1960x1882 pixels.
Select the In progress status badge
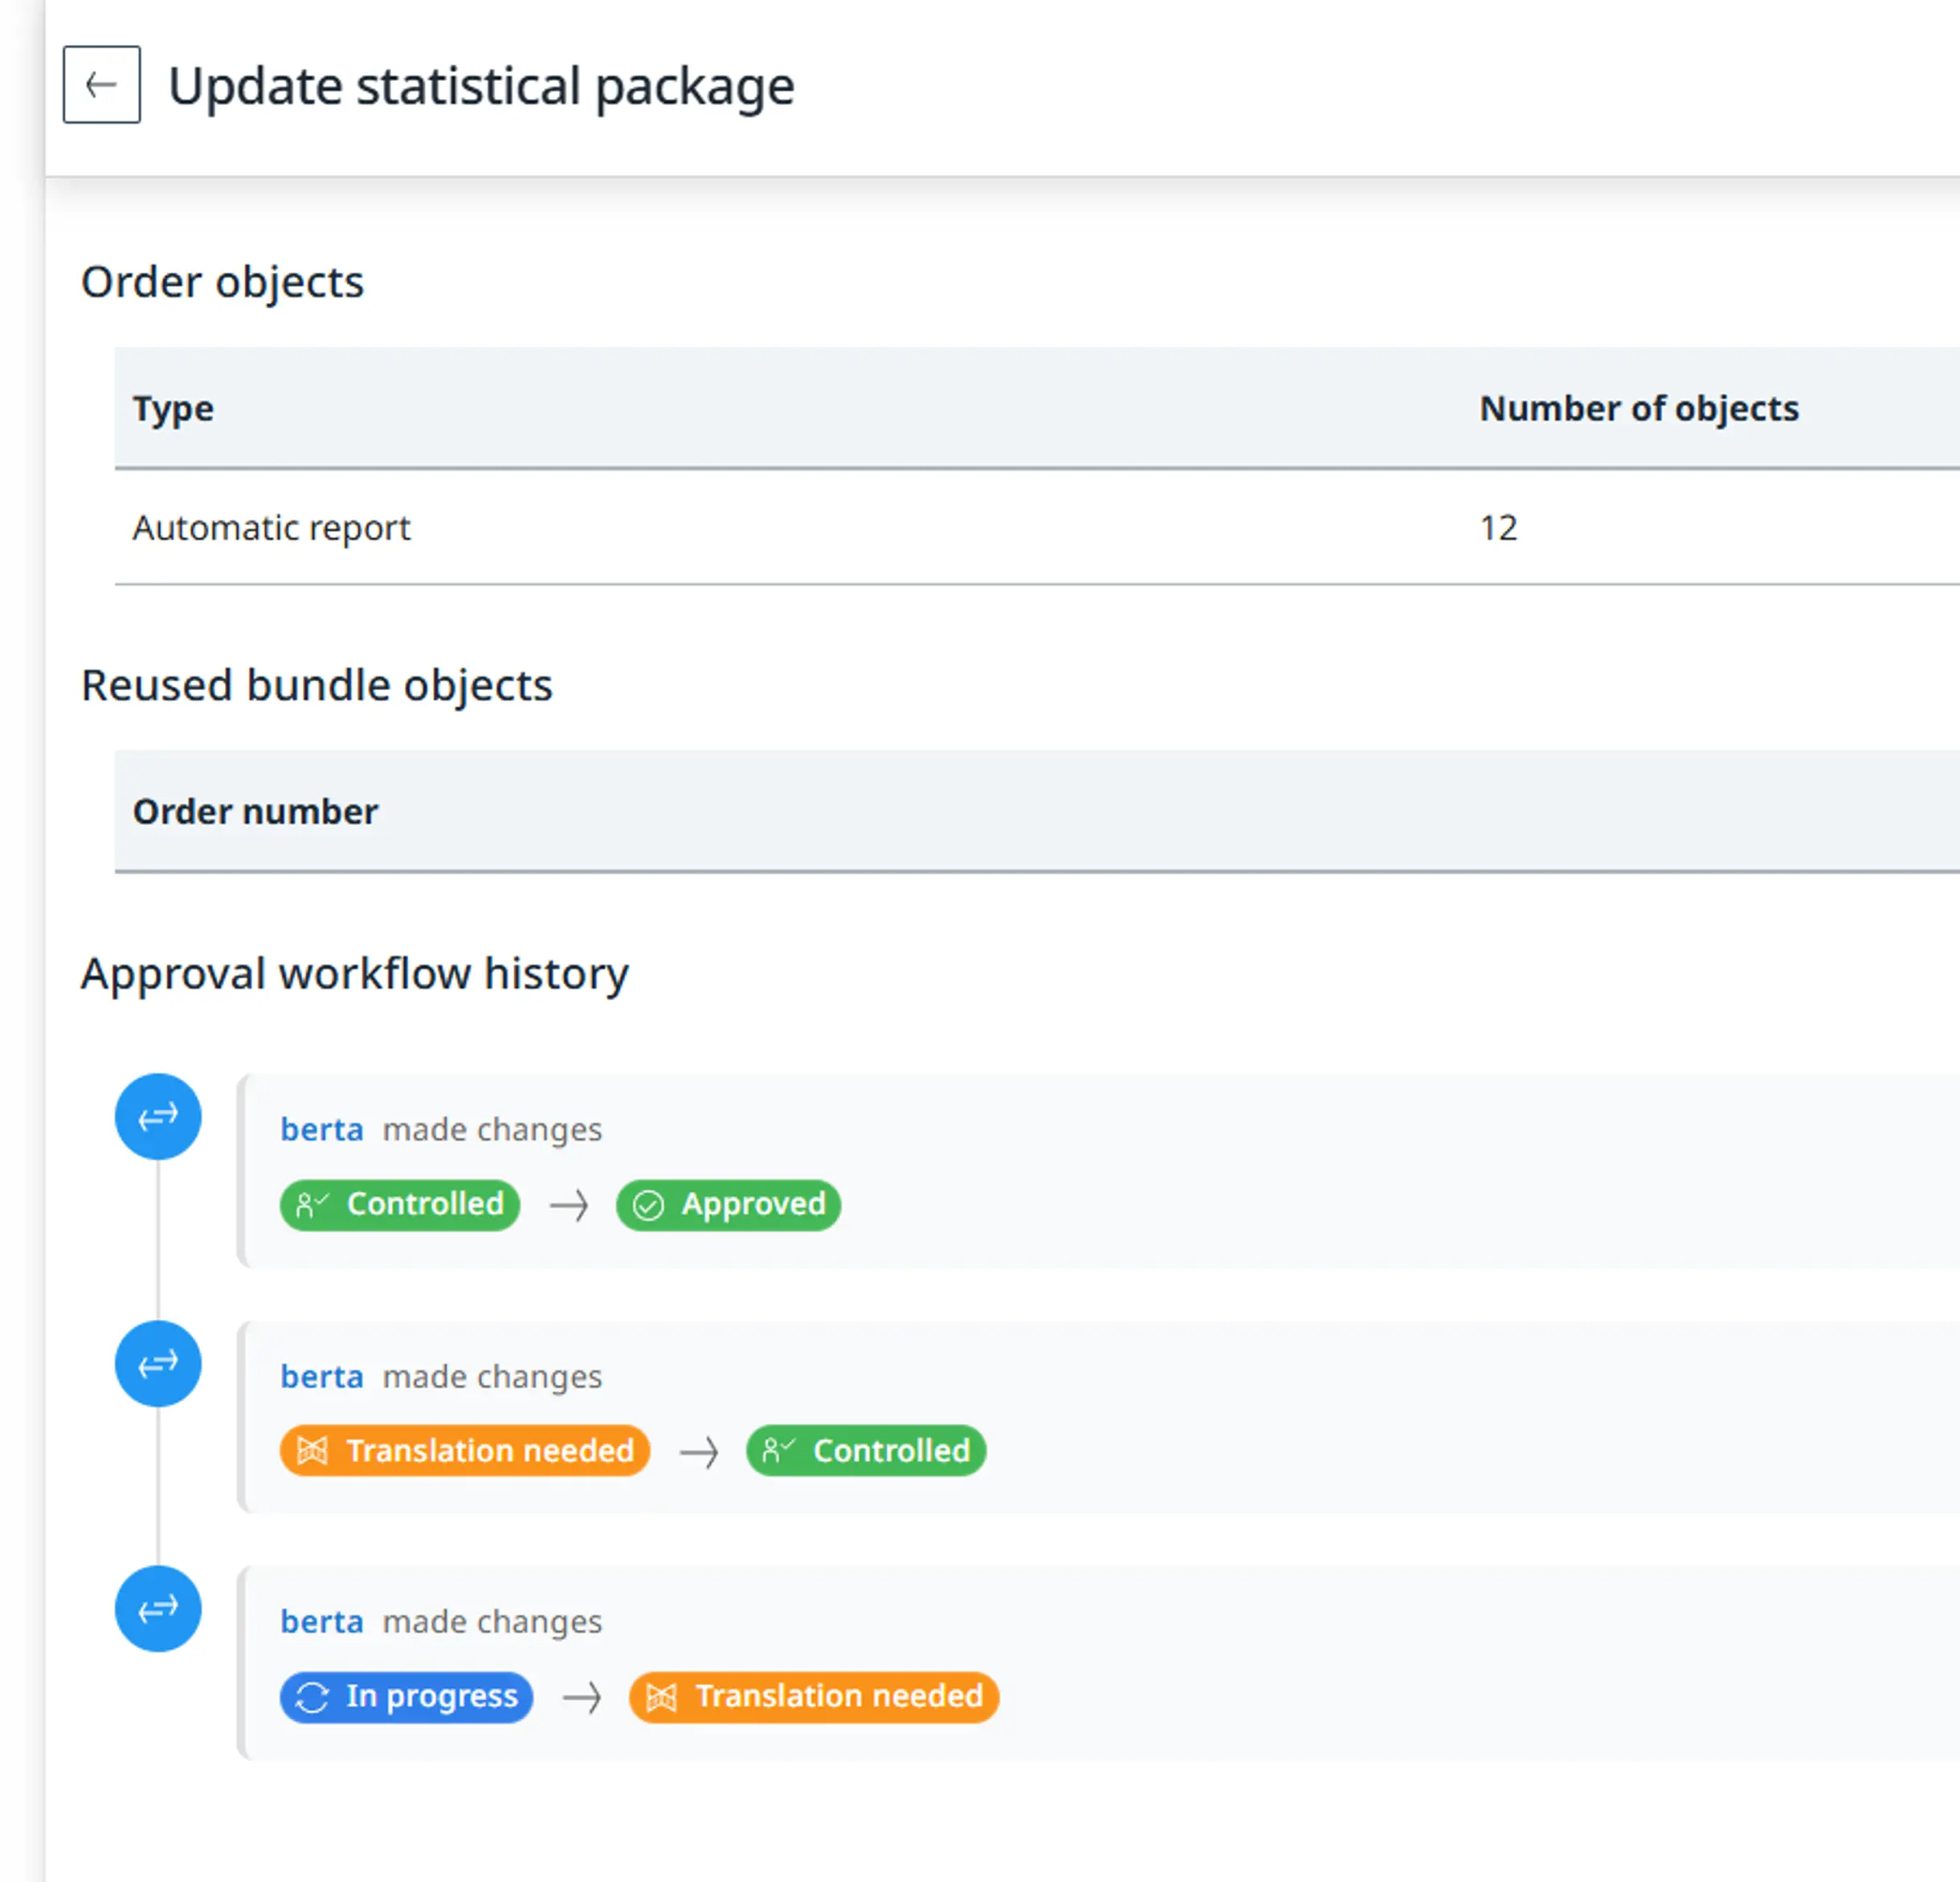[x=406, y=1697]
